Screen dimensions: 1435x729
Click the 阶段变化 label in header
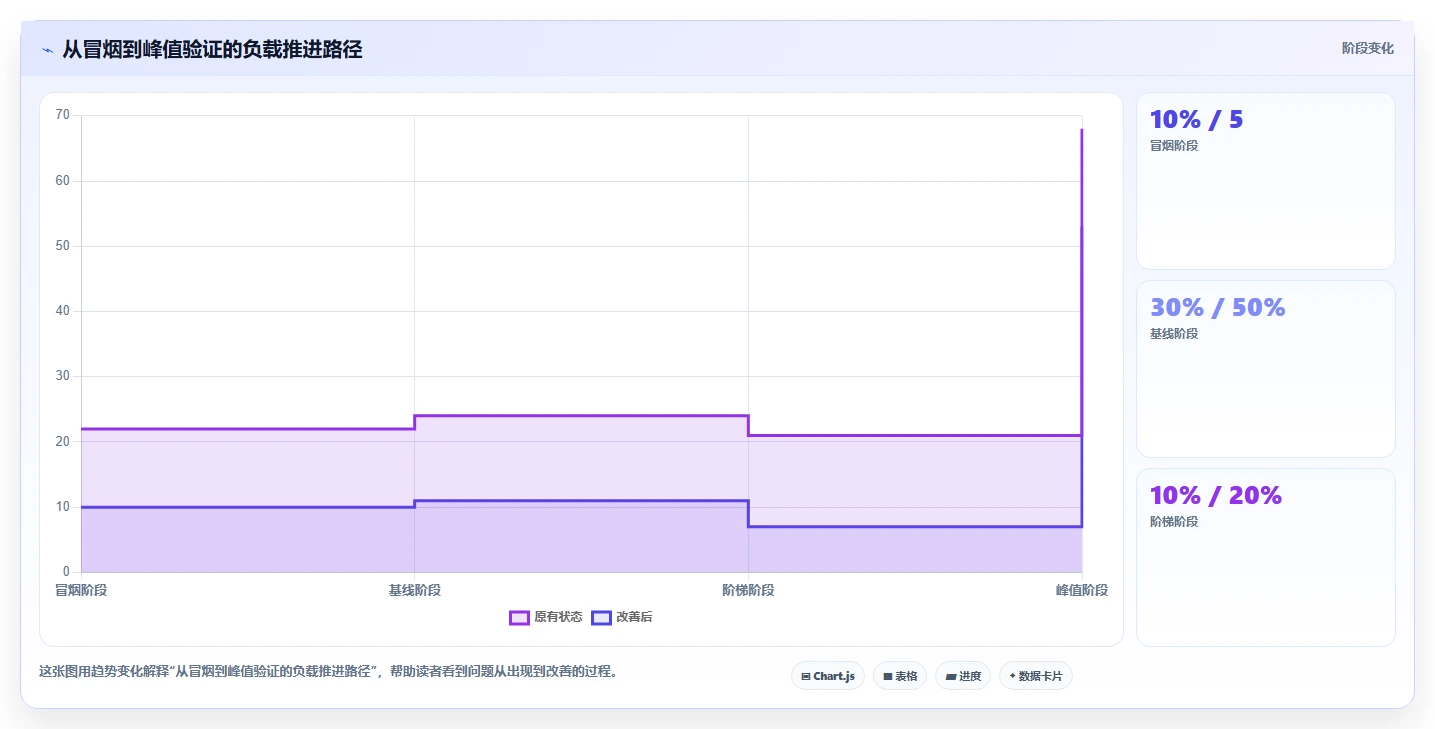pos(1368,49)
